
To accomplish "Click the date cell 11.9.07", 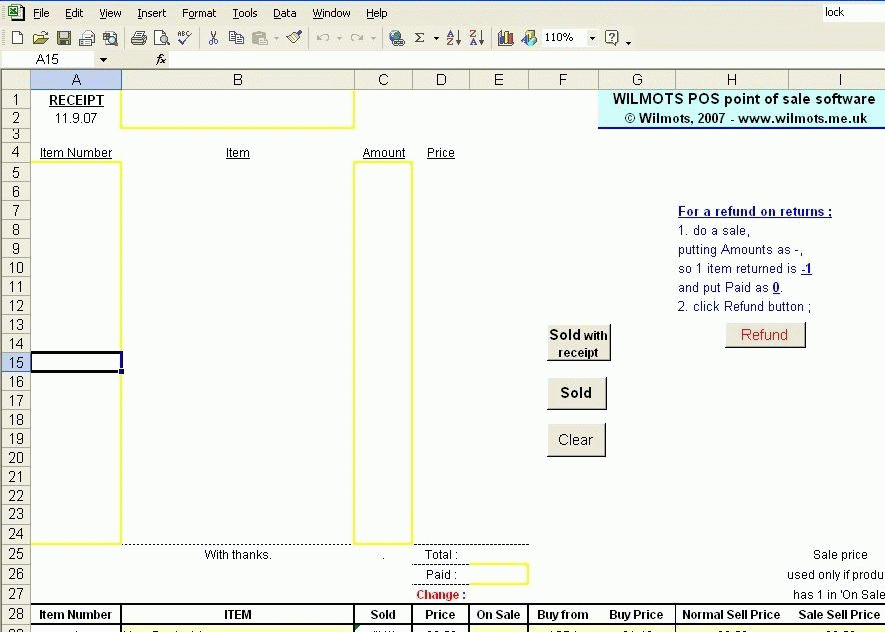I will pyautogui.click(x=76, y=118).
